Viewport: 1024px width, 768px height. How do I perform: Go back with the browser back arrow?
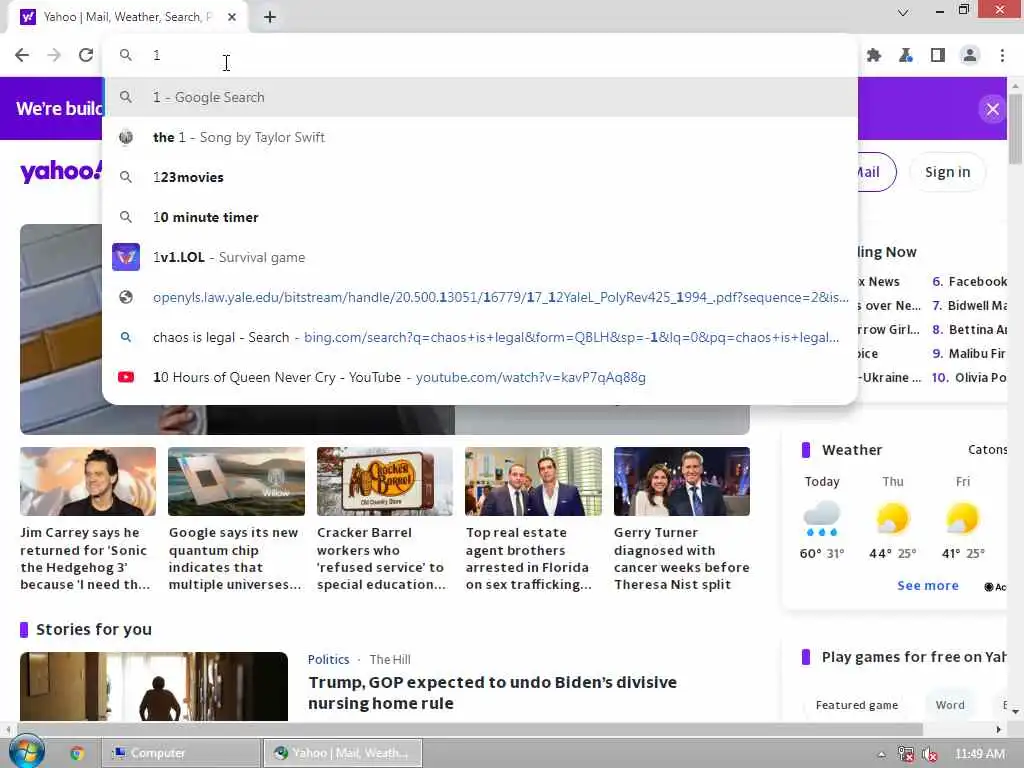tap(22, 55)
